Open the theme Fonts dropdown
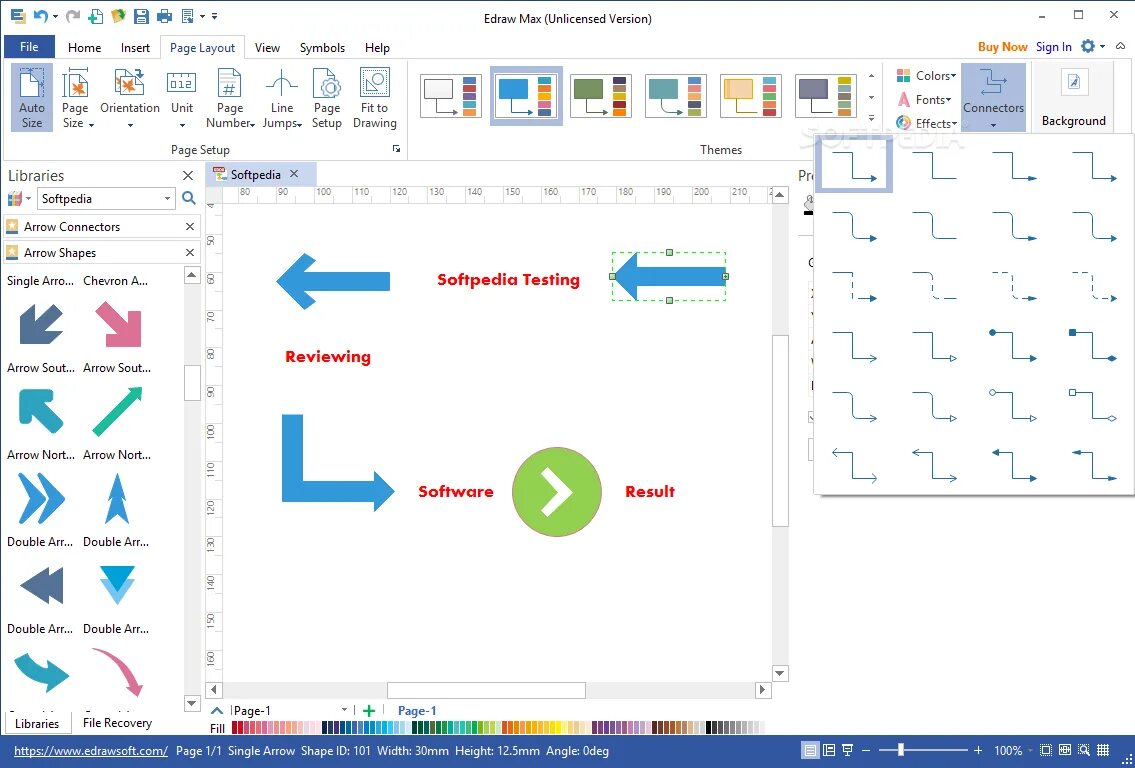 924,99
